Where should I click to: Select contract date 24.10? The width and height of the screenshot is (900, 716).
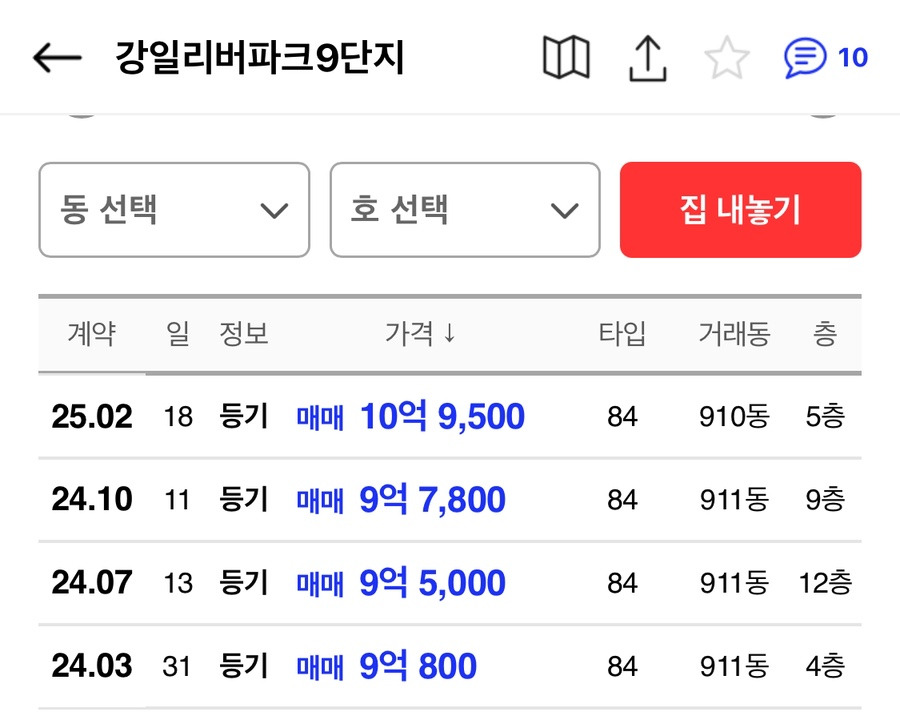click(x=92, y=499)
